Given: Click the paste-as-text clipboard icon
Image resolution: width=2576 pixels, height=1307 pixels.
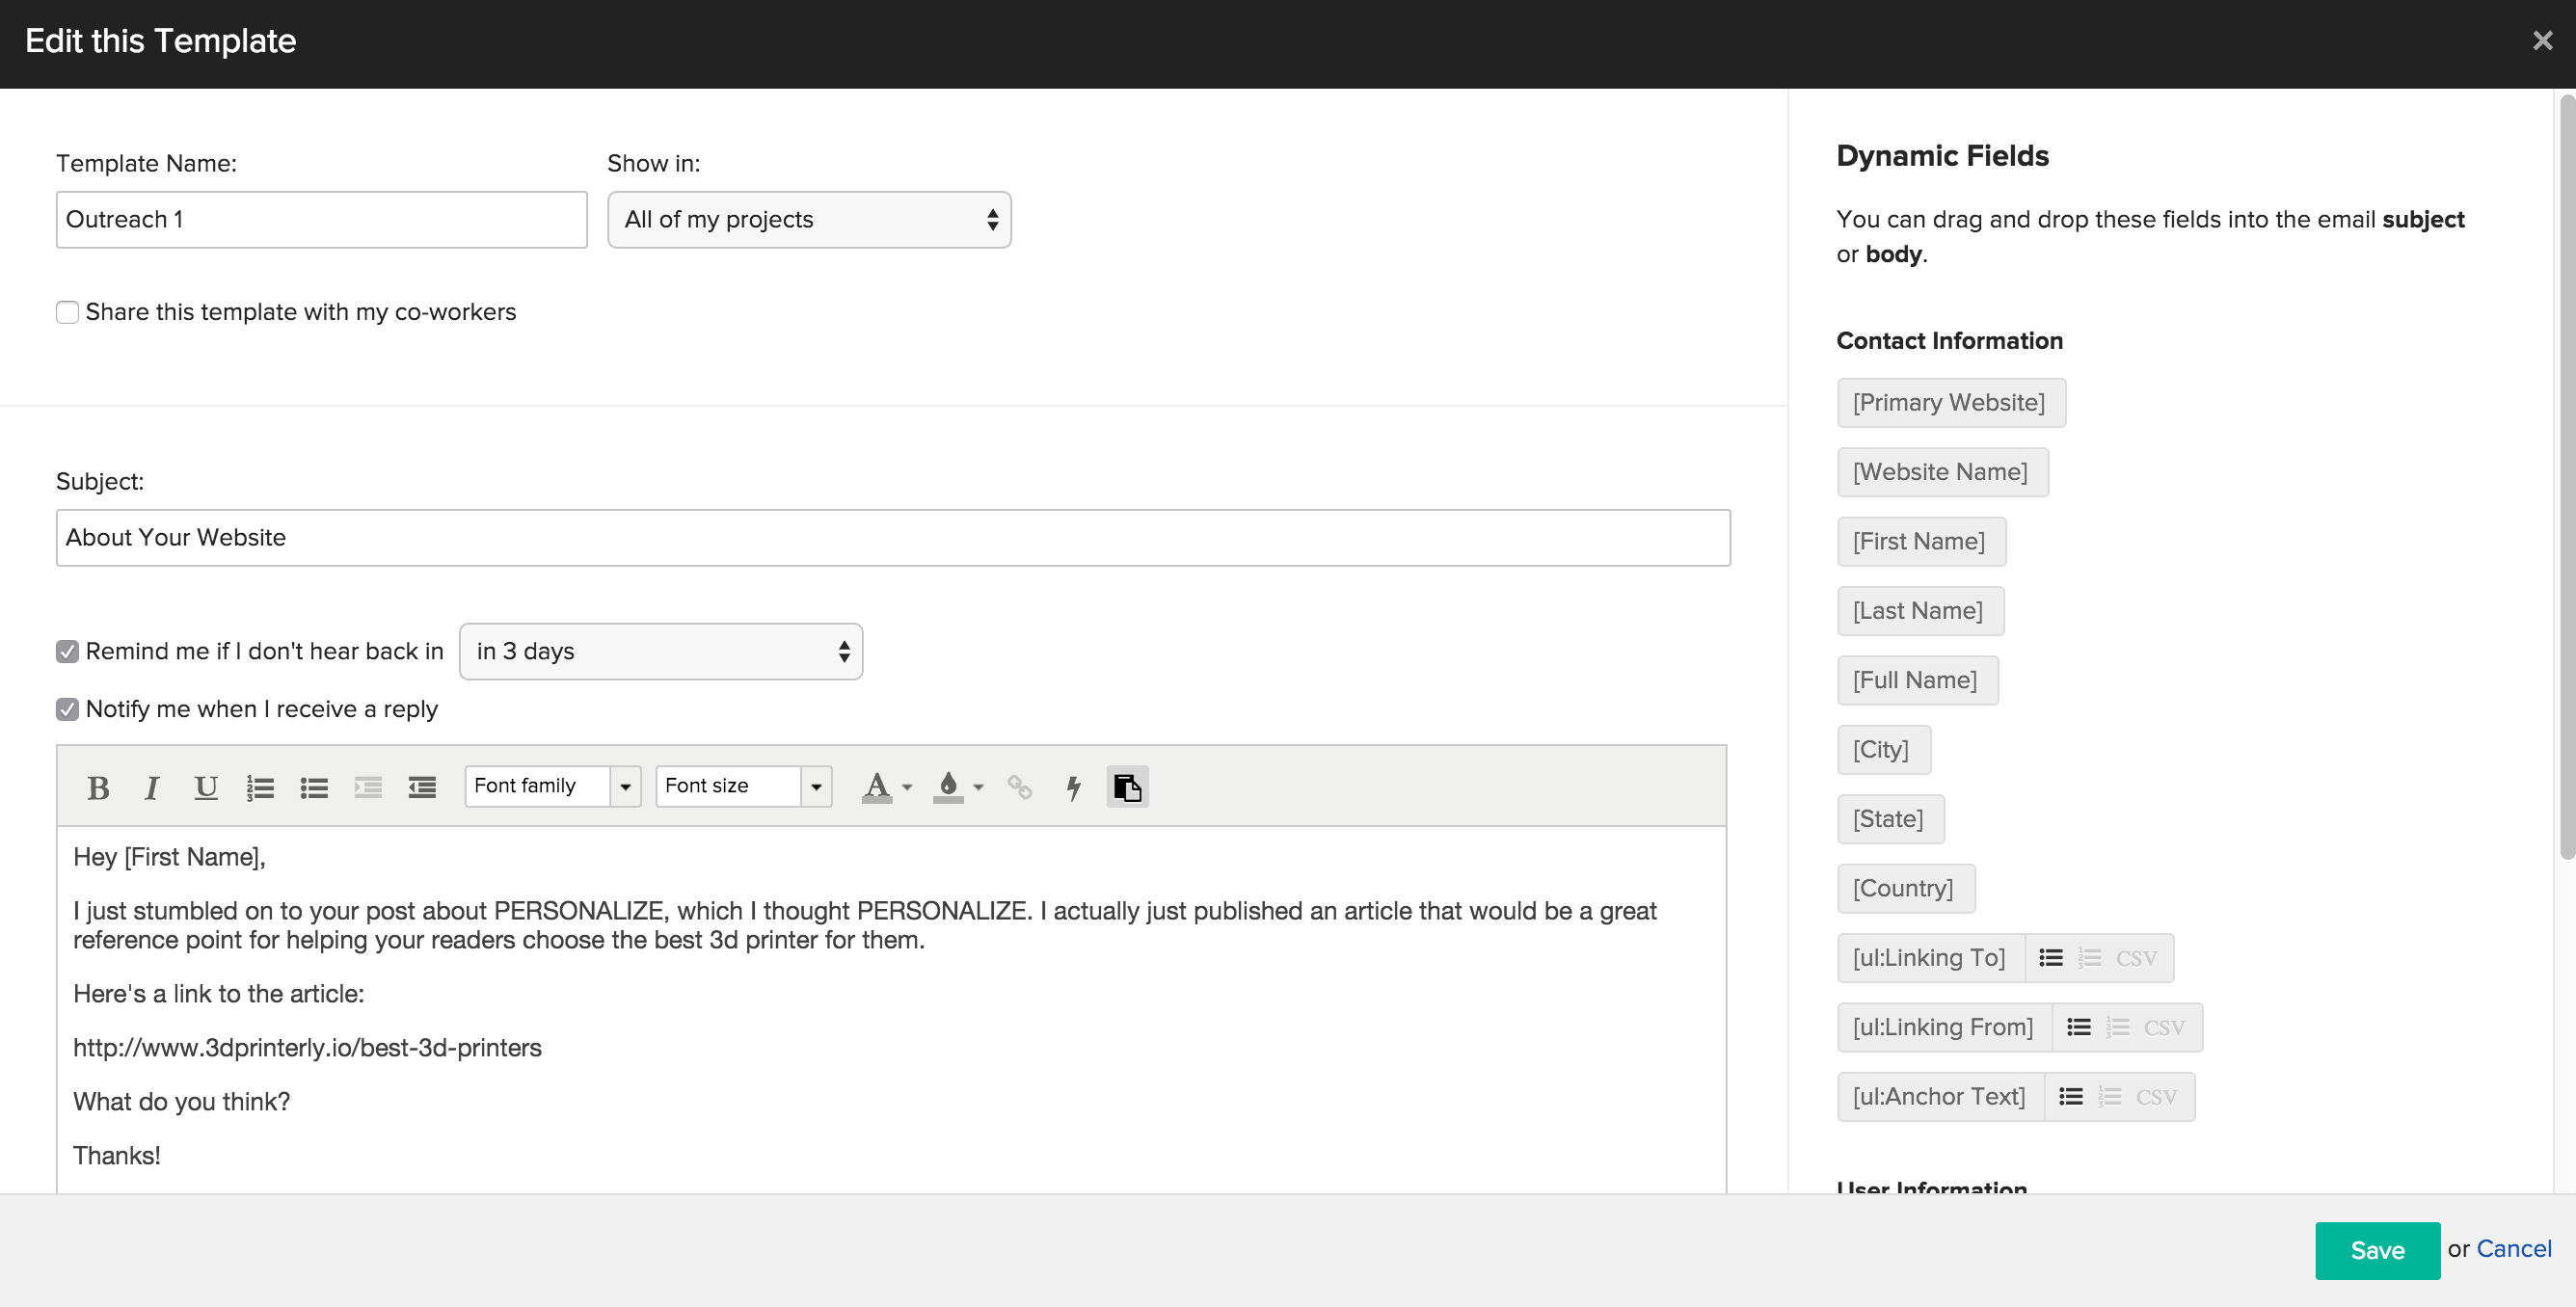Looking at the screenshot, I should (x=1127, y=787).
